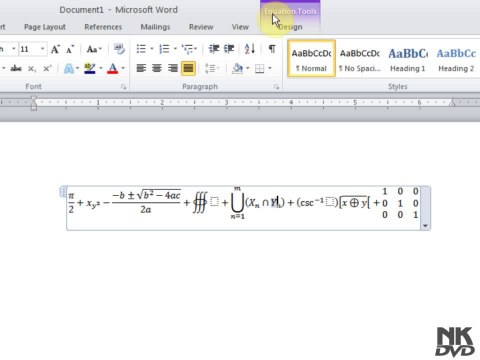This screenshot has width=480, height=360.
Task: Open the Borders dropdown arrow
Action: (x=270, y=69)
